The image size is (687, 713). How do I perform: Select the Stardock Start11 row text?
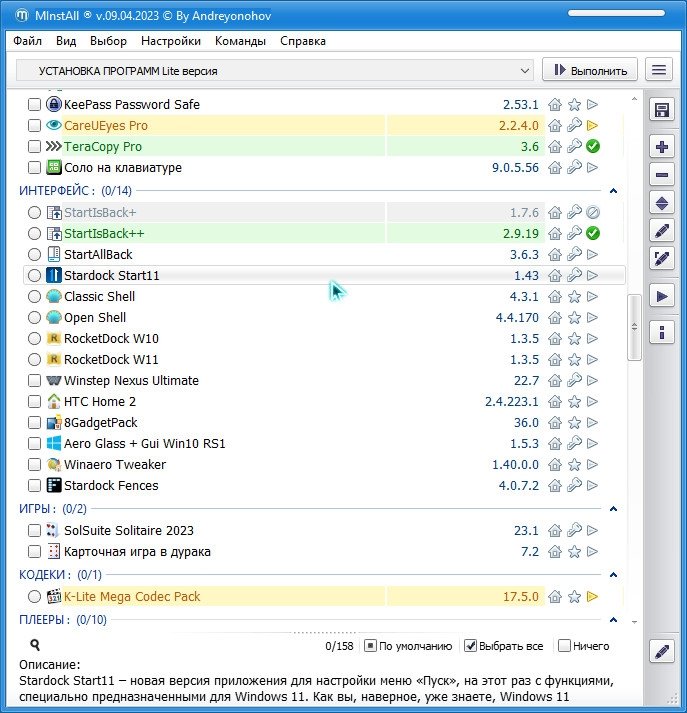[111, 276]
